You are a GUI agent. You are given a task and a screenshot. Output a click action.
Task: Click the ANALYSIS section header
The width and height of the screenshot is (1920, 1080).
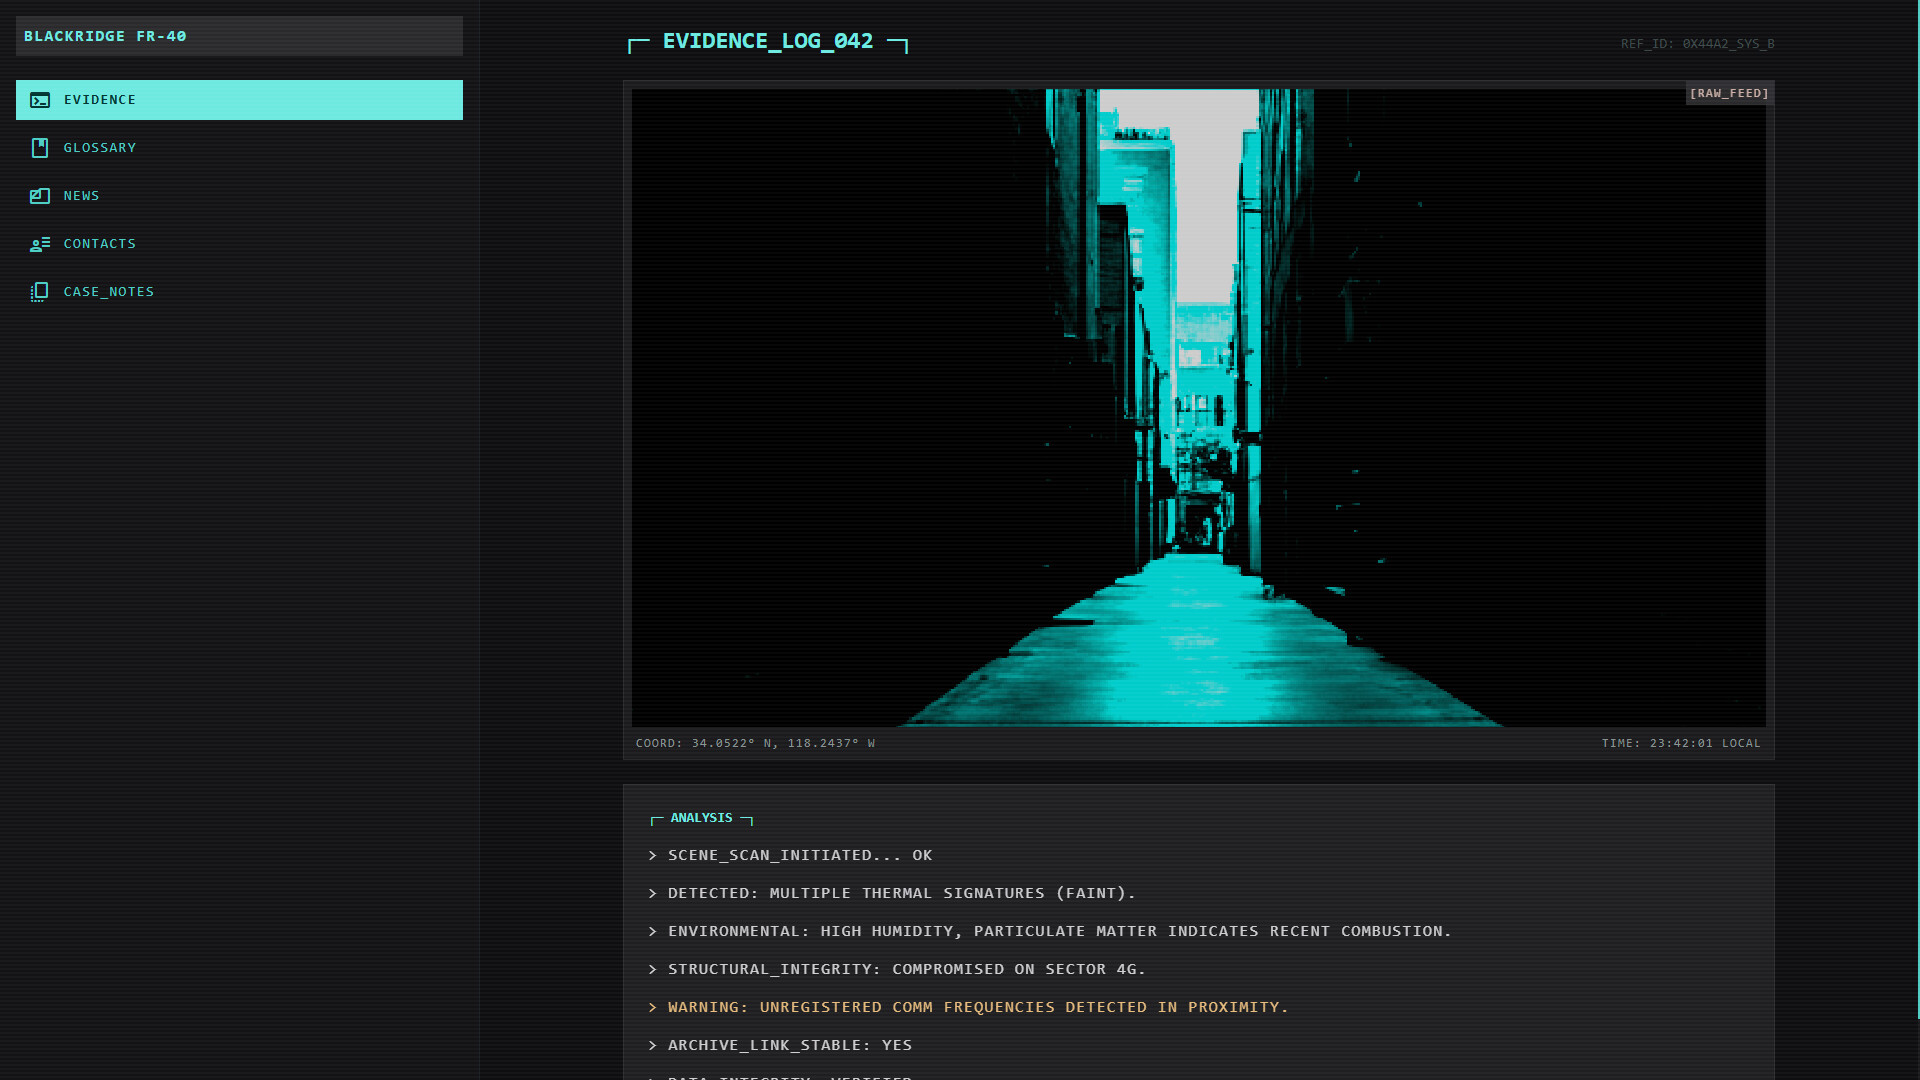[701, 818]
